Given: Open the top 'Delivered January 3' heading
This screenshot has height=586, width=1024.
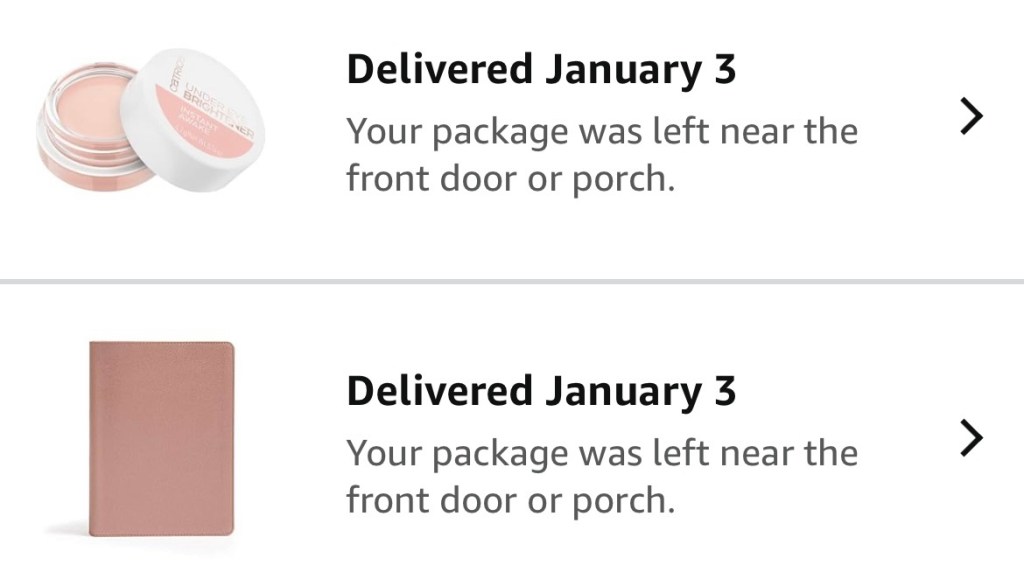Looking at the screenshot, I should click(x=540, y=71).
